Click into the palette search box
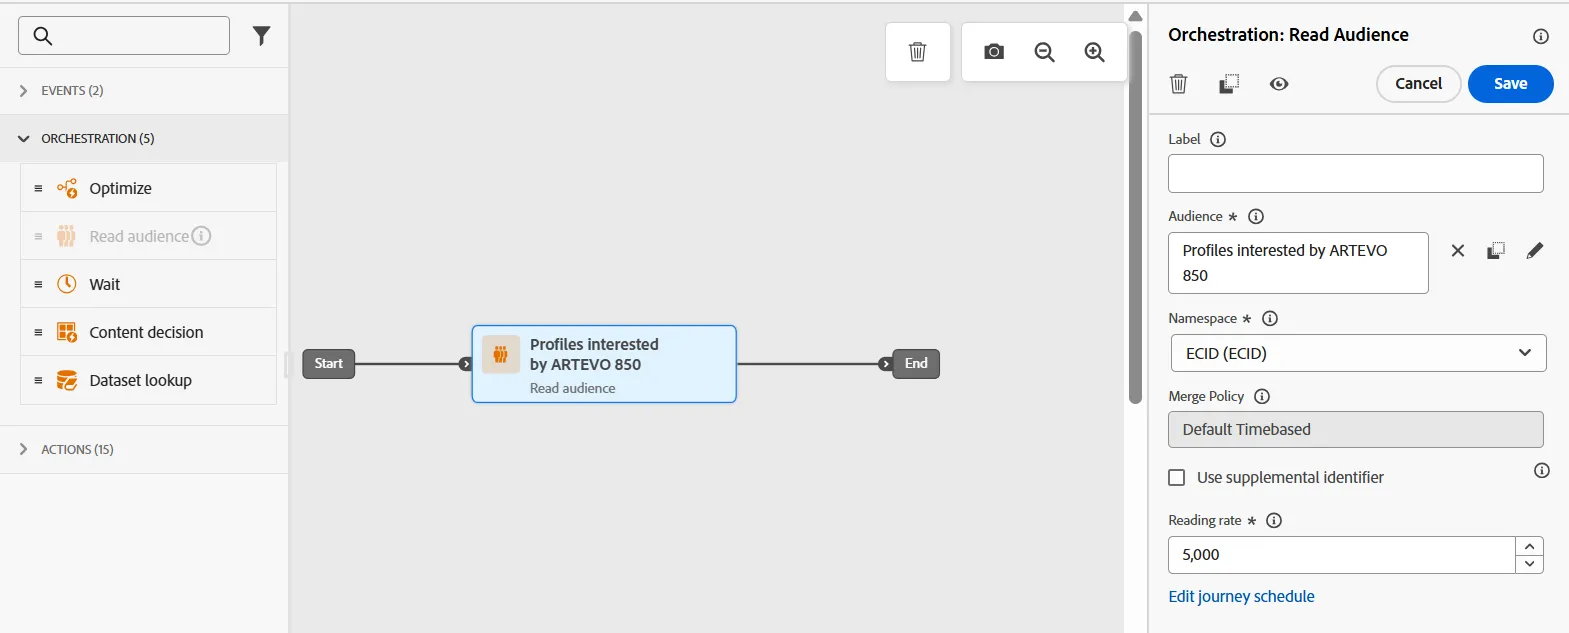 coord(124,36)
